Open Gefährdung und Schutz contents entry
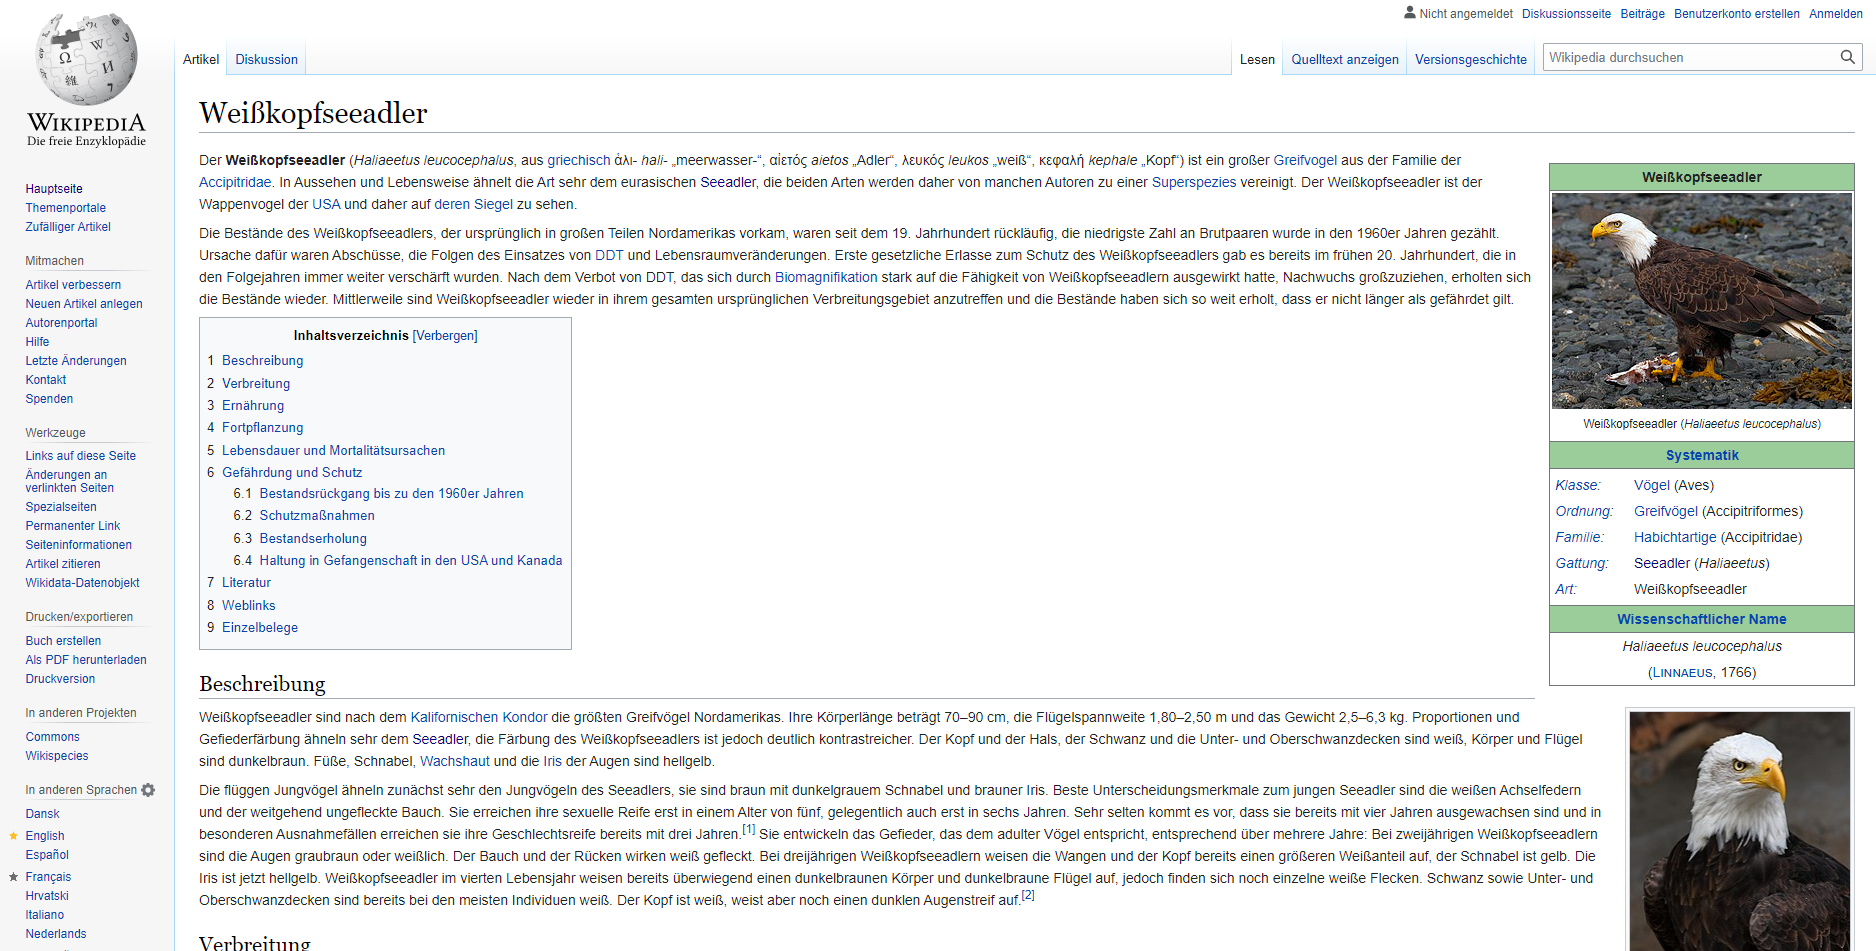This screenshot has height=951, width=1876. pos(292,473)
